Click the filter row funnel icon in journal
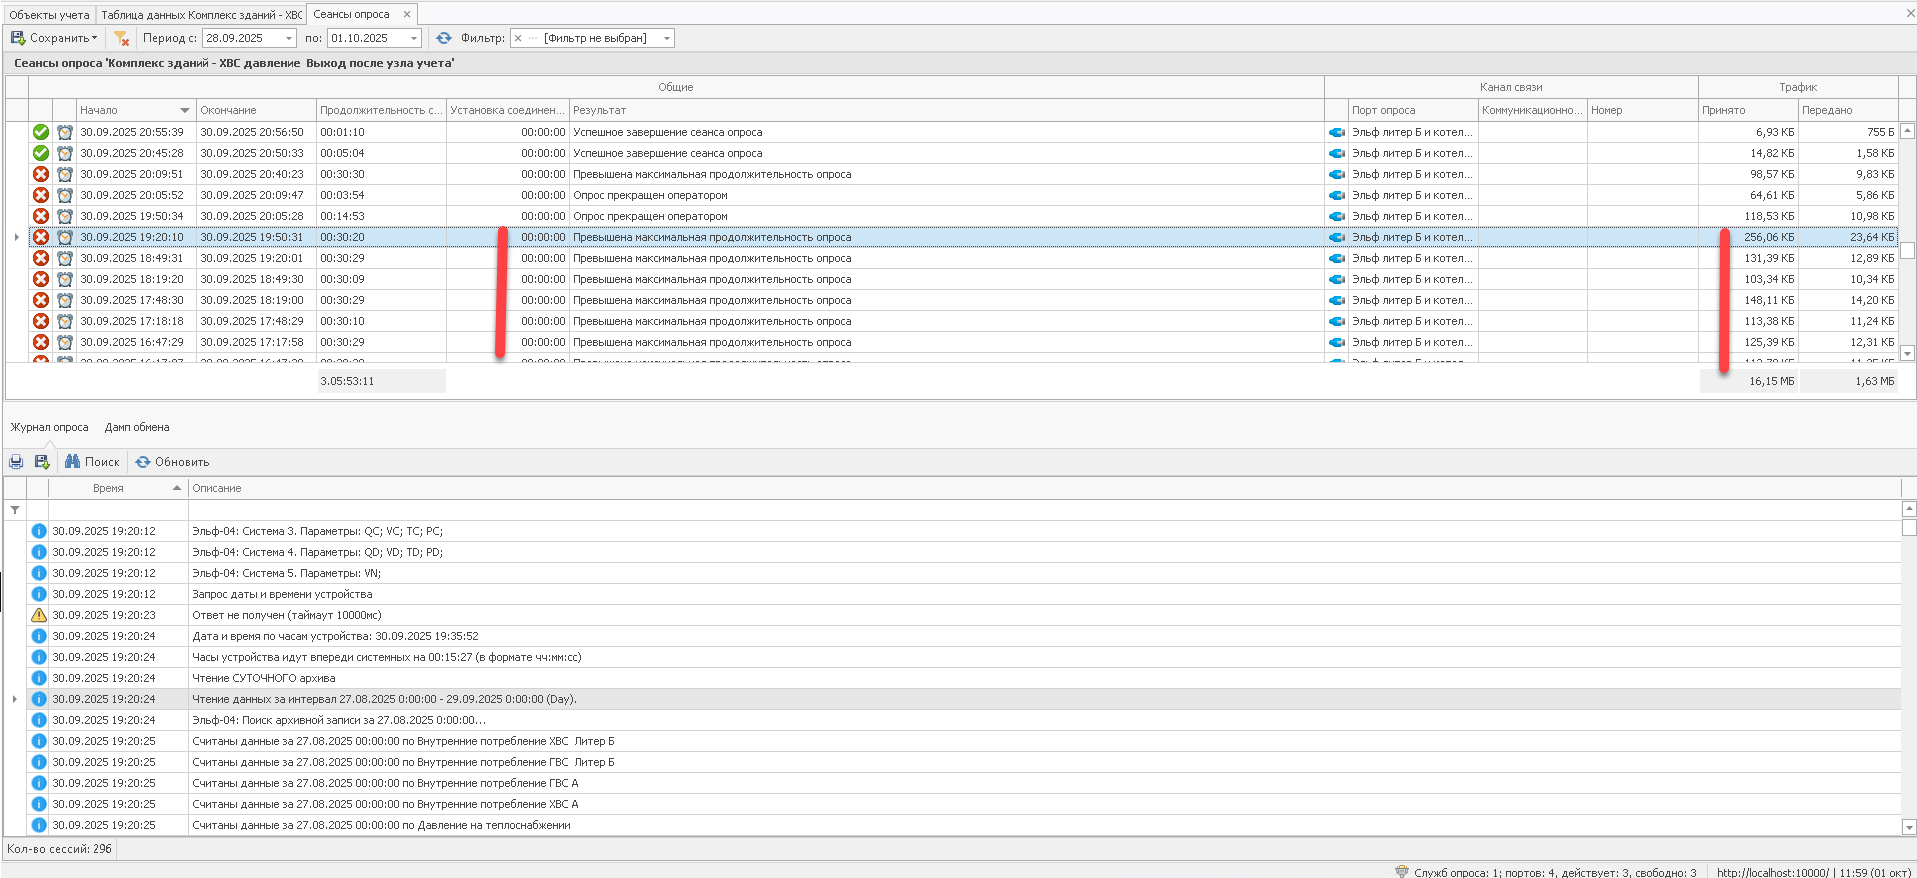The image size is (1917, 878). [x=15, y=510]
